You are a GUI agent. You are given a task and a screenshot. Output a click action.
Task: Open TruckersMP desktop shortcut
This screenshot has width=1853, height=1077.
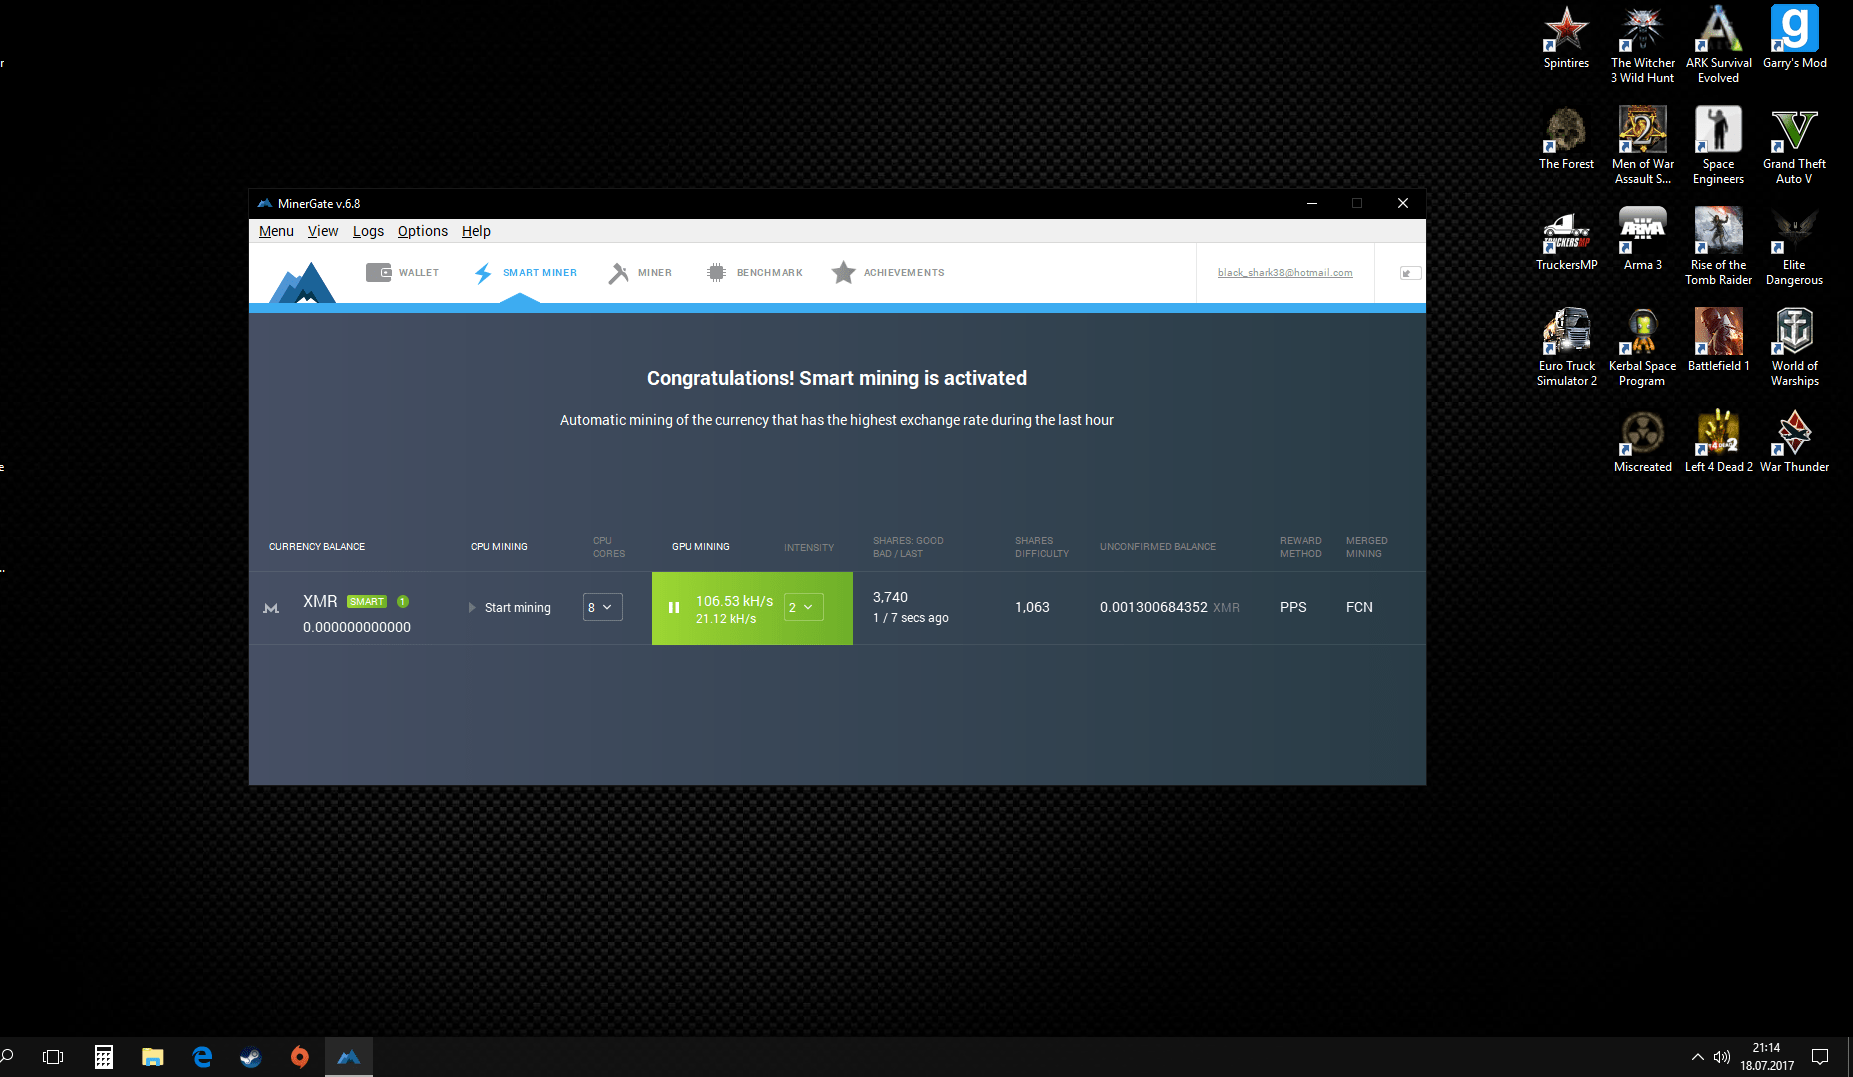pyautogui.click(x=1566, y=240)
